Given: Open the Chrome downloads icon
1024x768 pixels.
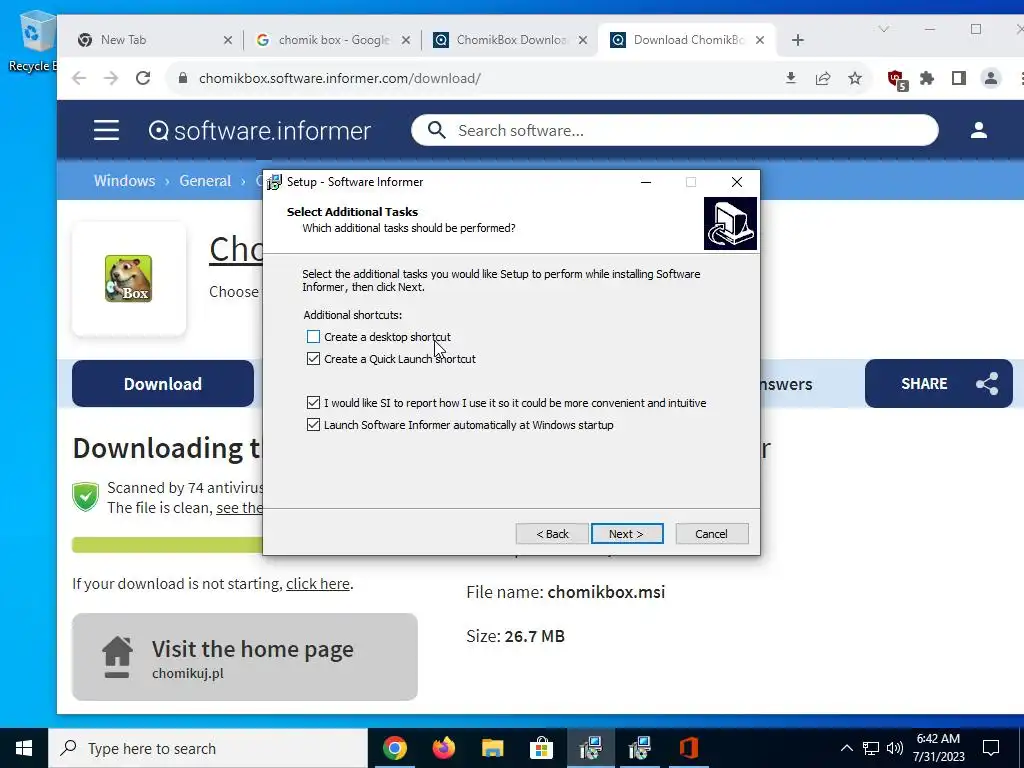Looking at the screenshot, I should [791, 78].
